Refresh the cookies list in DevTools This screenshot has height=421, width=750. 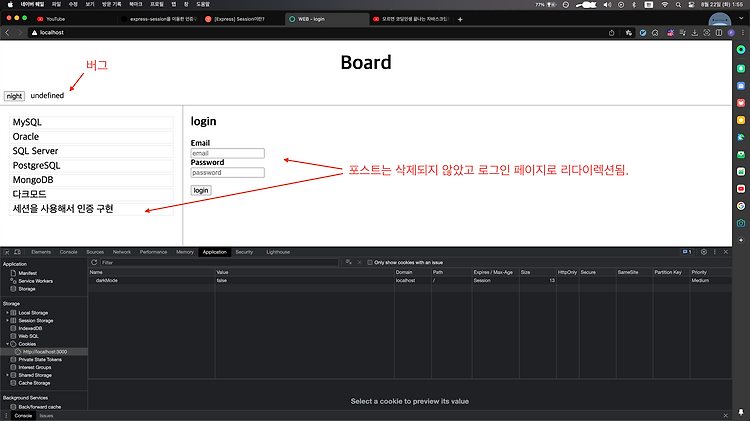(94, 262)
